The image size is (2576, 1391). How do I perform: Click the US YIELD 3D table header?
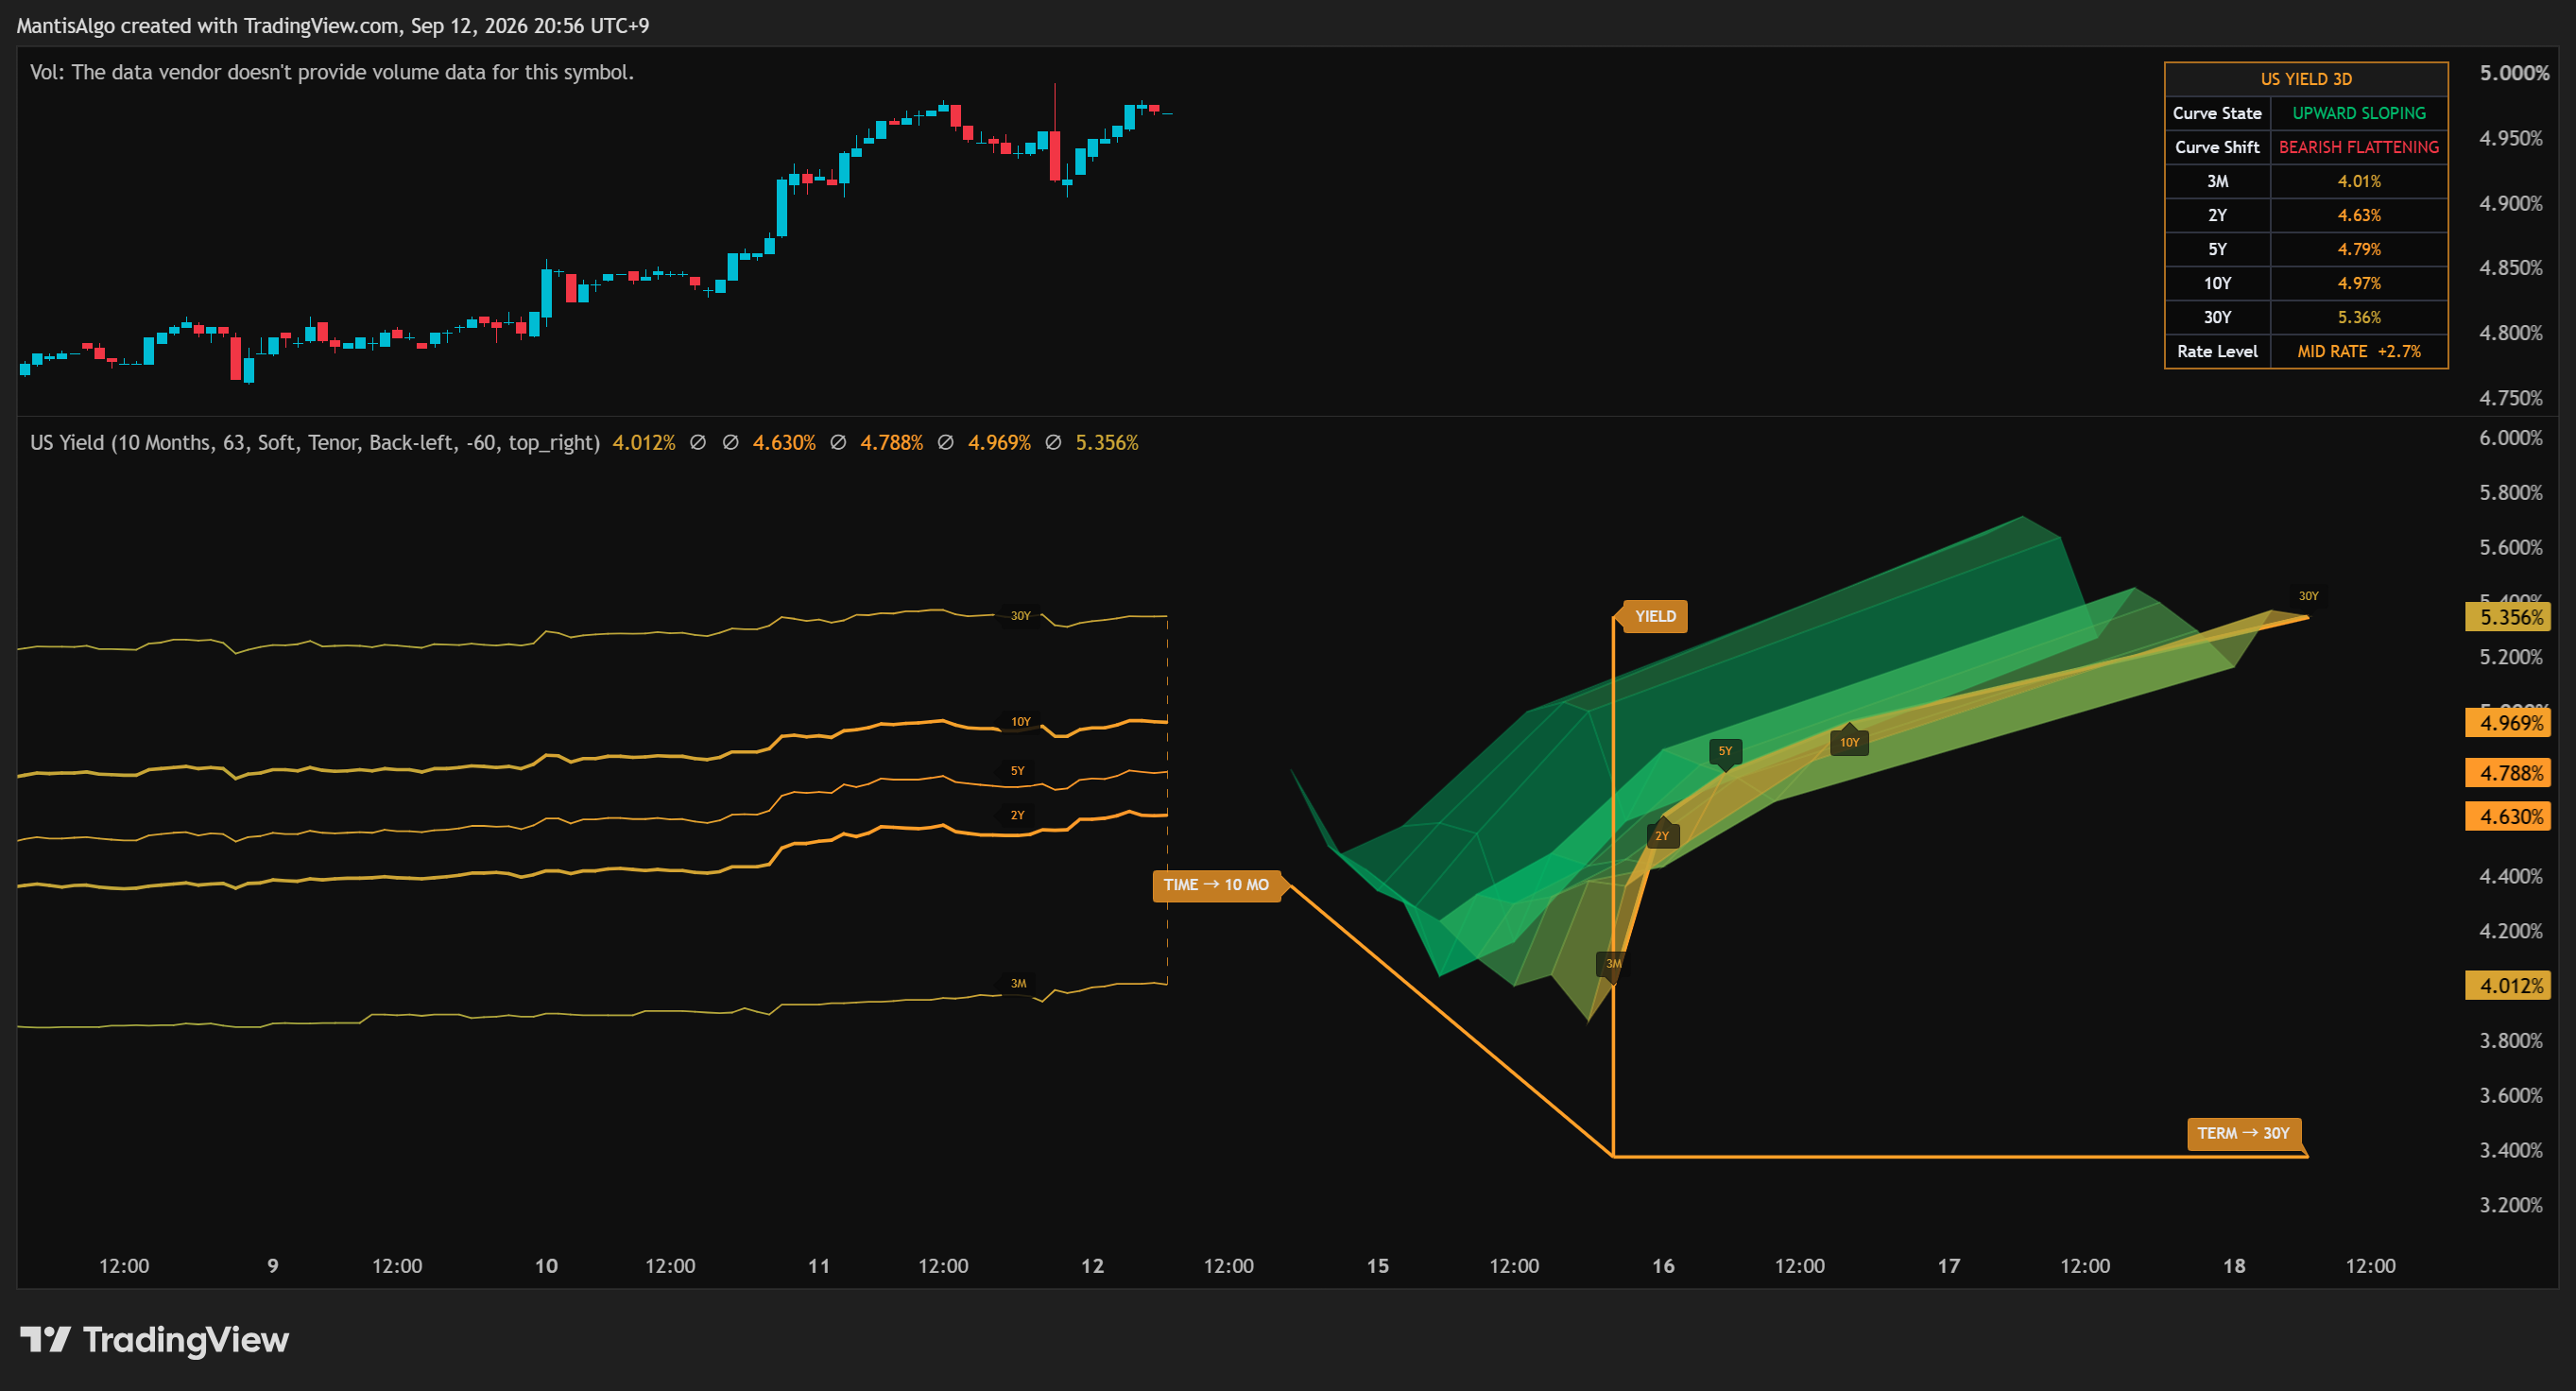[2306, 79]
